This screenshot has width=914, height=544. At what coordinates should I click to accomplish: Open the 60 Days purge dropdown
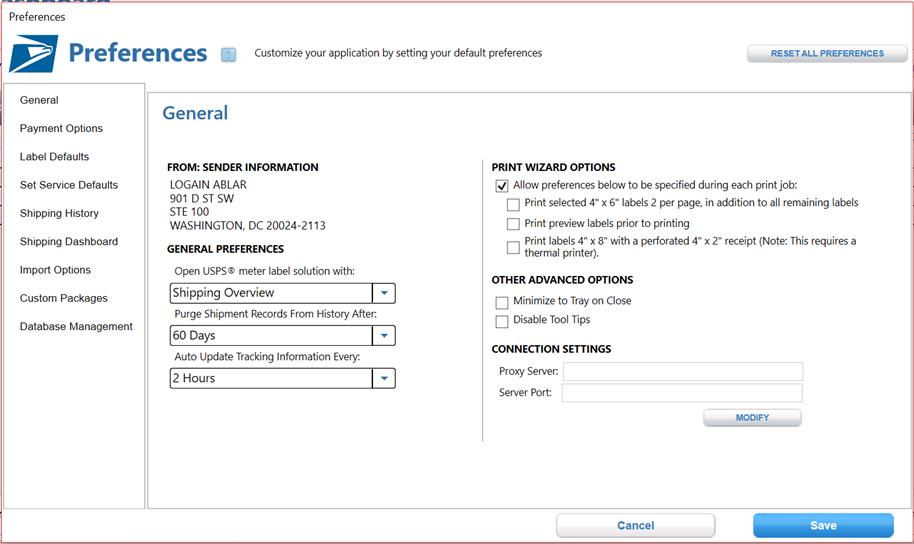tap(384, 335)
